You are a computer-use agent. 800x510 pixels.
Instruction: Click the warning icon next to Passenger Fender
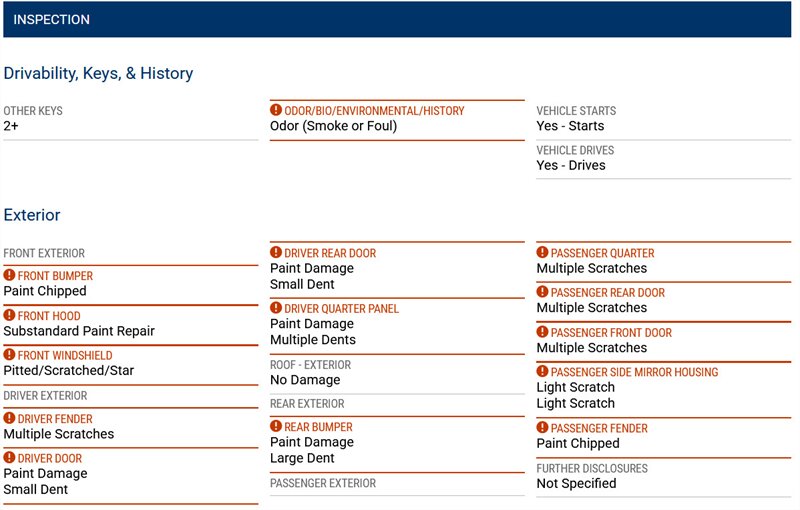point(543,428)
